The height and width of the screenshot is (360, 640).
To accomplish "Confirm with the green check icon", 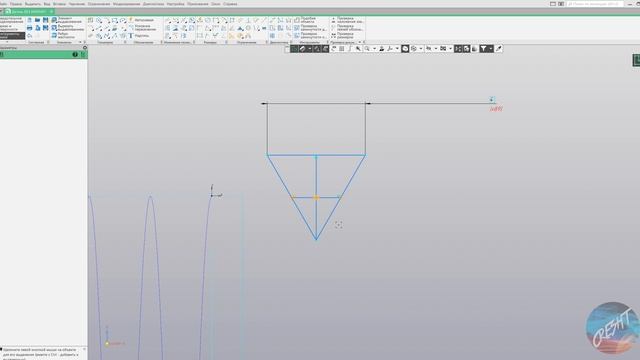I will [83, 54].
